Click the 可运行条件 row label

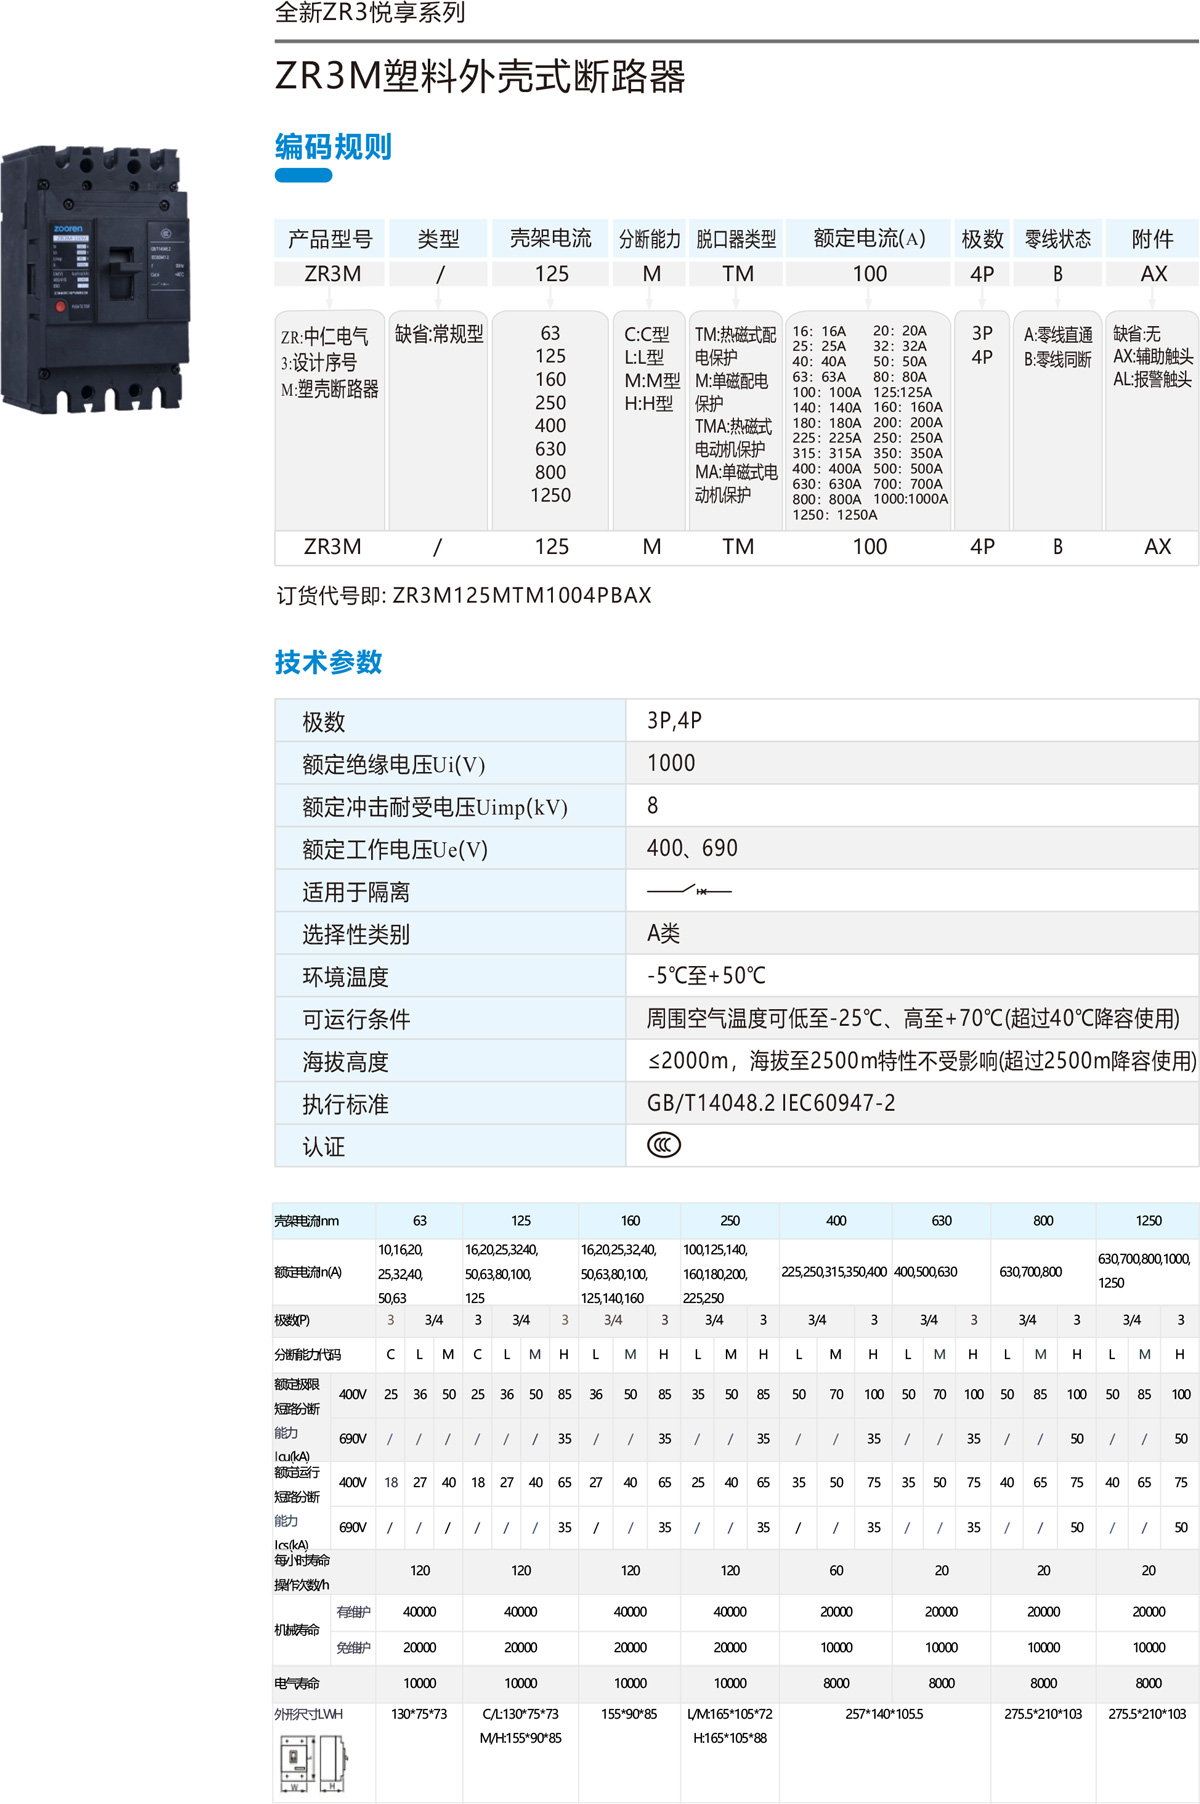point(356,1019)
